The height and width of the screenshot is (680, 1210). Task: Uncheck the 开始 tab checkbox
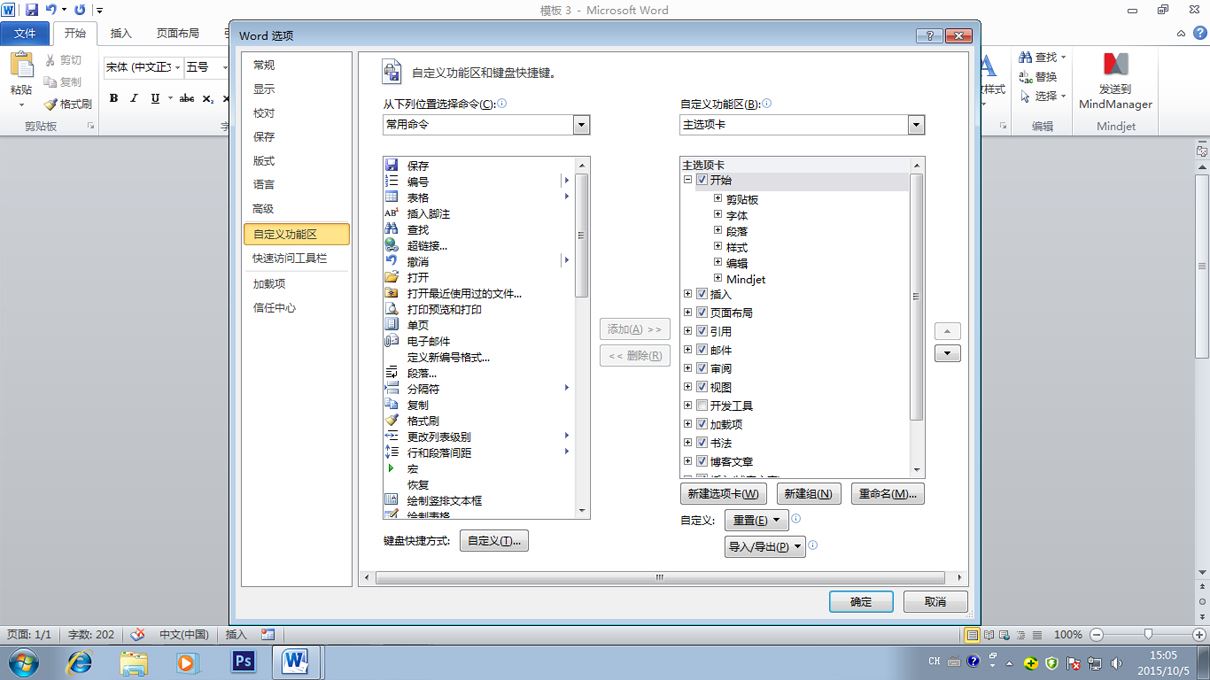(x=702, y=180)
